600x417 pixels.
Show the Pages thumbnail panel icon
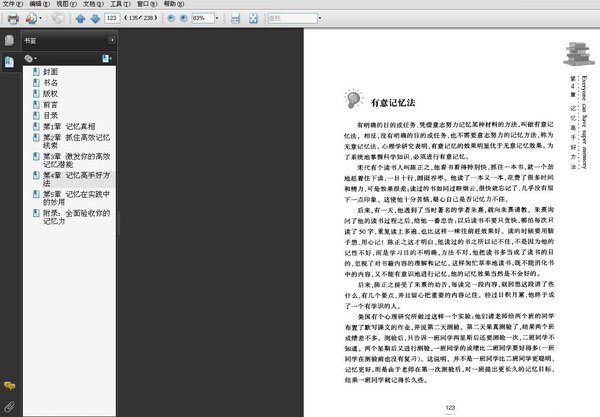coord(9,40)
